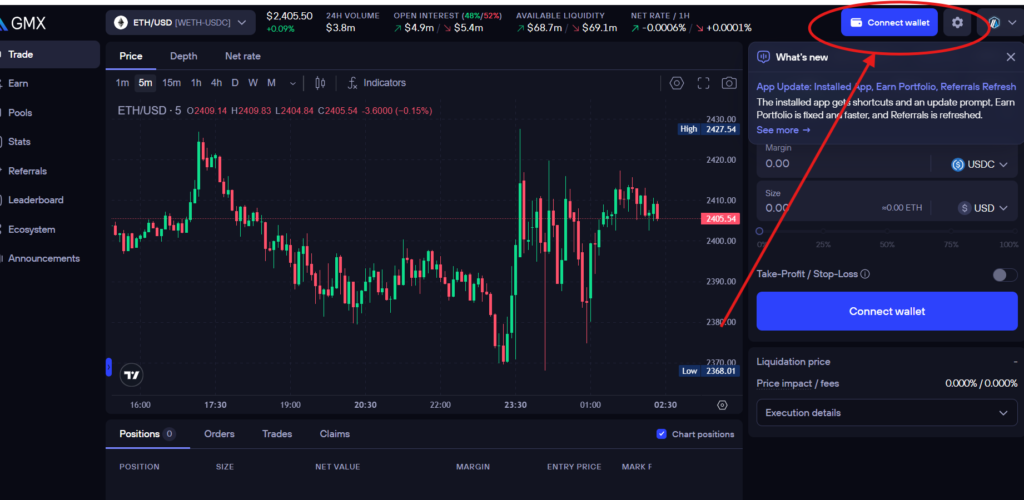
Task: Toggle Take-Profit / Stop-Loss switch
Action: click(1005, 275)
